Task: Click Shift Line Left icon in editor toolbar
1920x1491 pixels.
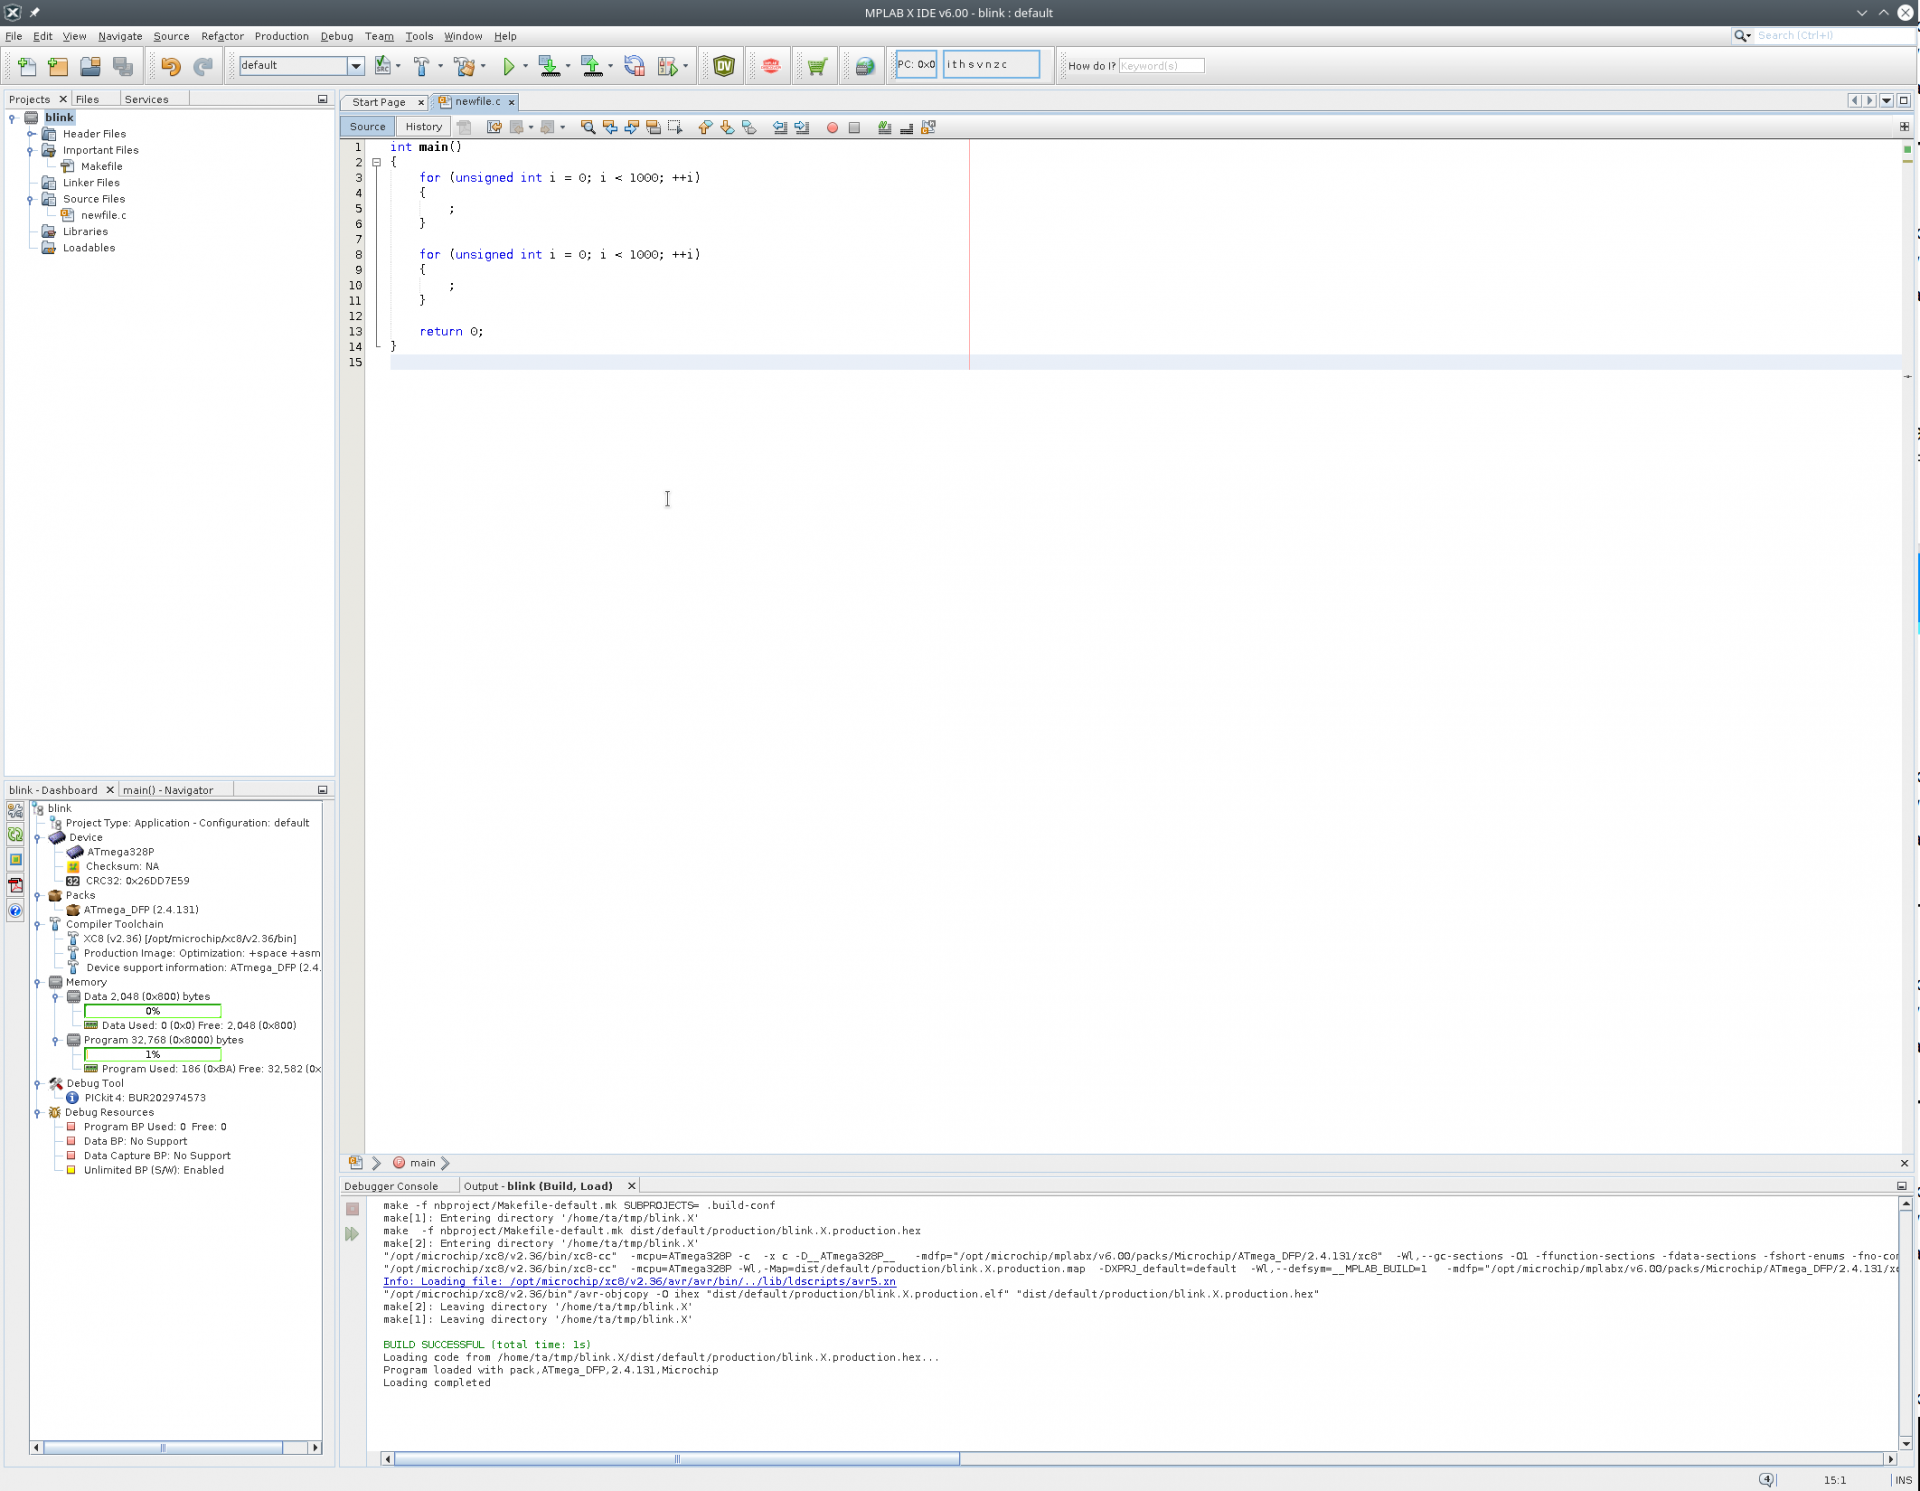Action: click(780, 127)
